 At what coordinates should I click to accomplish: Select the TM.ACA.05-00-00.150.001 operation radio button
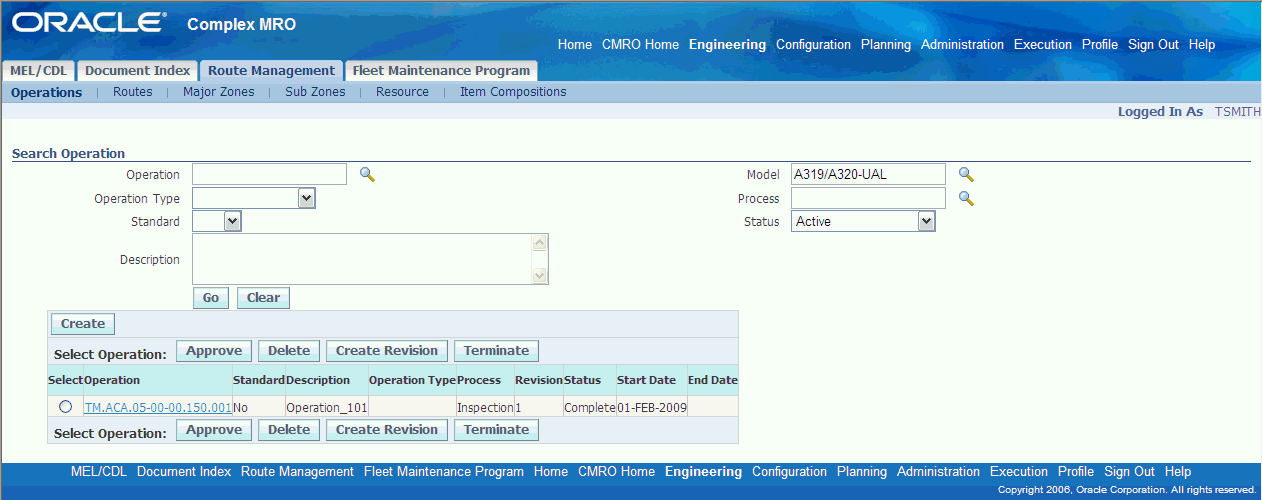coord(66,407)
